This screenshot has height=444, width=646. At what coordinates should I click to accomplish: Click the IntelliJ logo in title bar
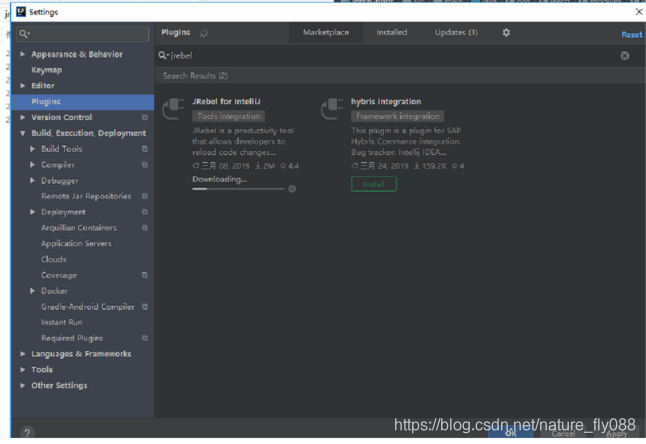21,12
